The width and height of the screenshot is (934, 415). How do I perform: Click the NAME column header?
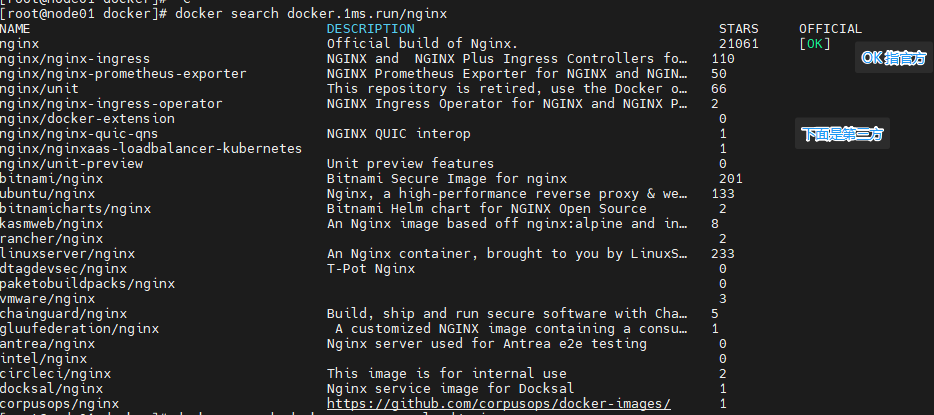tap(16, 29)
